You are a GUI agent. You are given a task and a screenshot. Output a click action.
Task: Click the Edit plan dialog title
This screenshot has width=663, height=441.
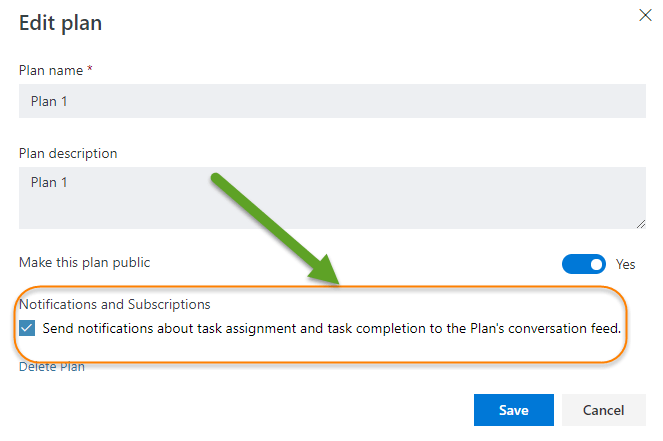(61, 21)
